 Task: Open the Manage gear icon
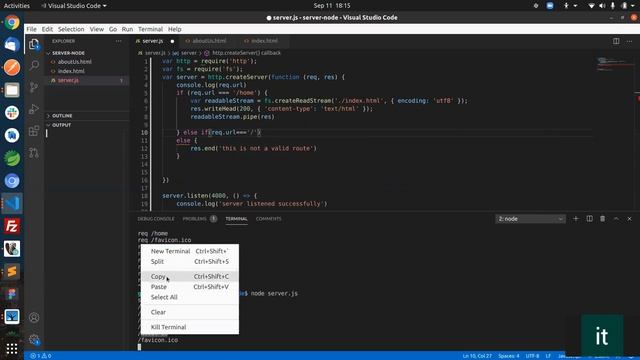(34, 339)
